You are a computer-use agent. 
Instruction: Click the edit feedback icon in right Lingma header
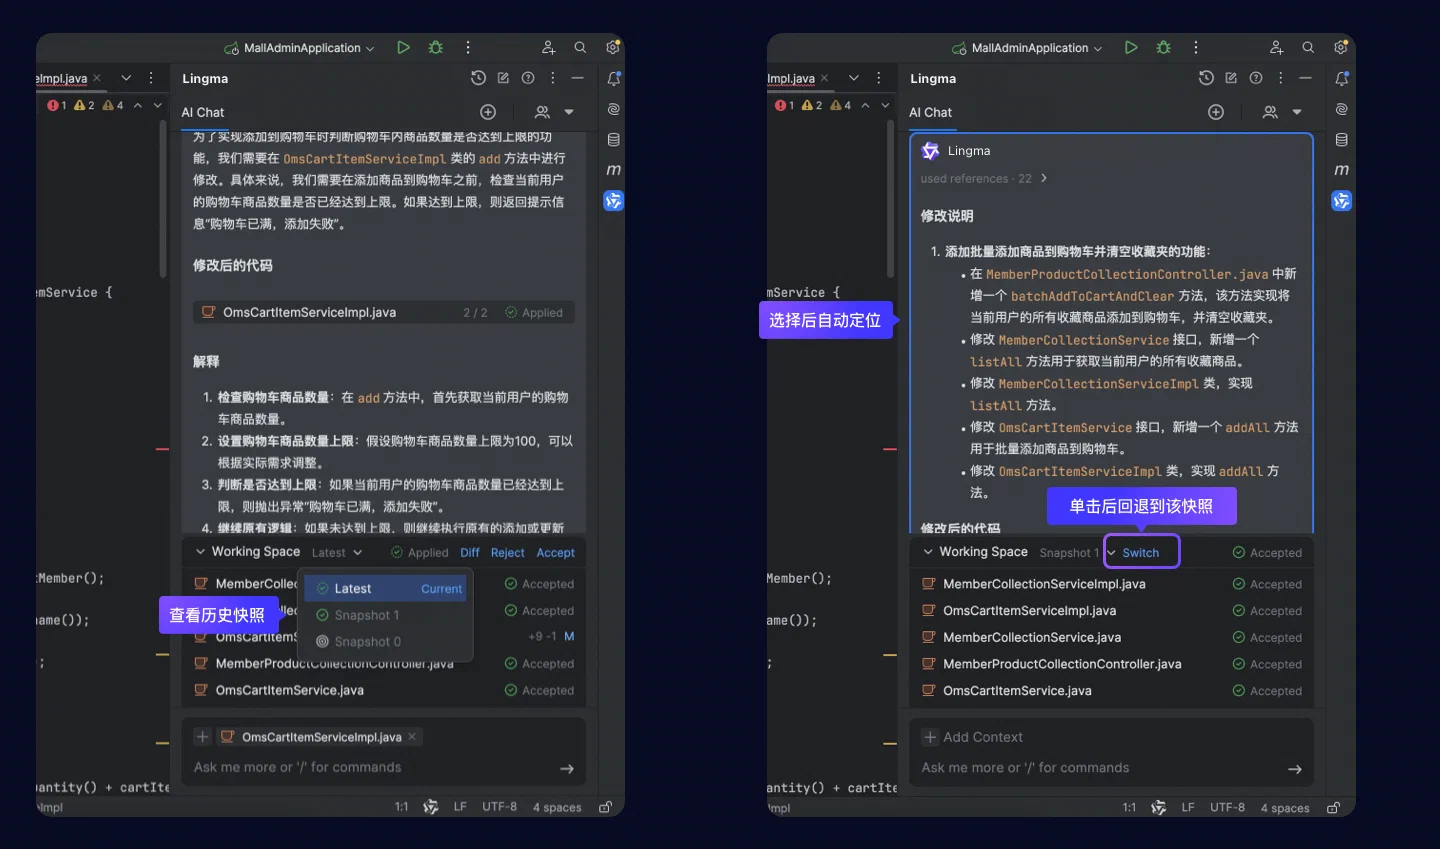[1231, 78]
